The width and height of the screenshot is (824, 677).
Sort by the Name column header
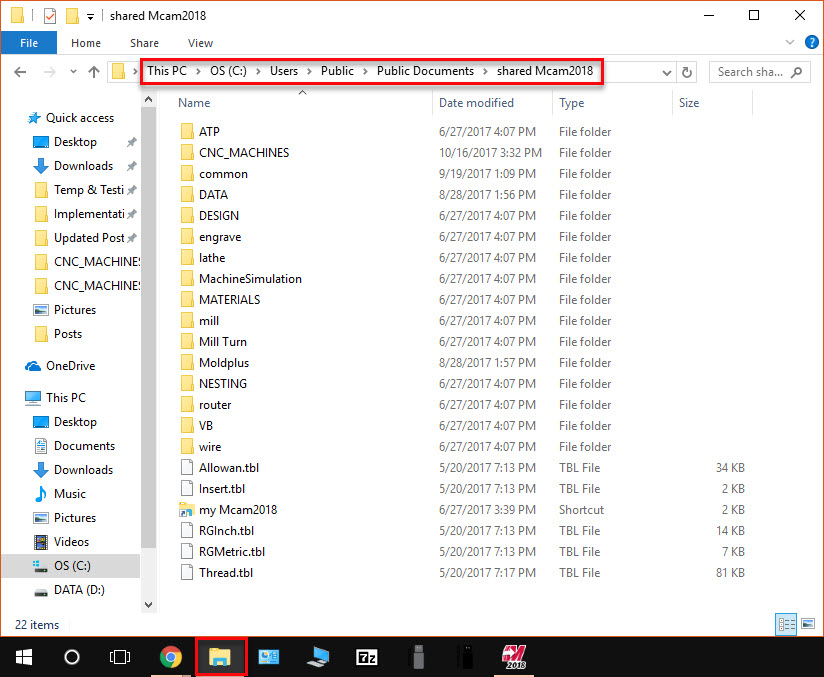(x=194, y=103)
